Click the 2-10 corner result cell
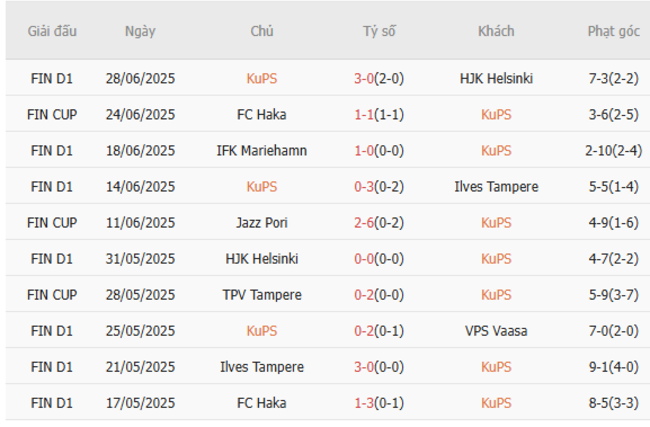Viewport: 650px width, 427px height. 613,150
